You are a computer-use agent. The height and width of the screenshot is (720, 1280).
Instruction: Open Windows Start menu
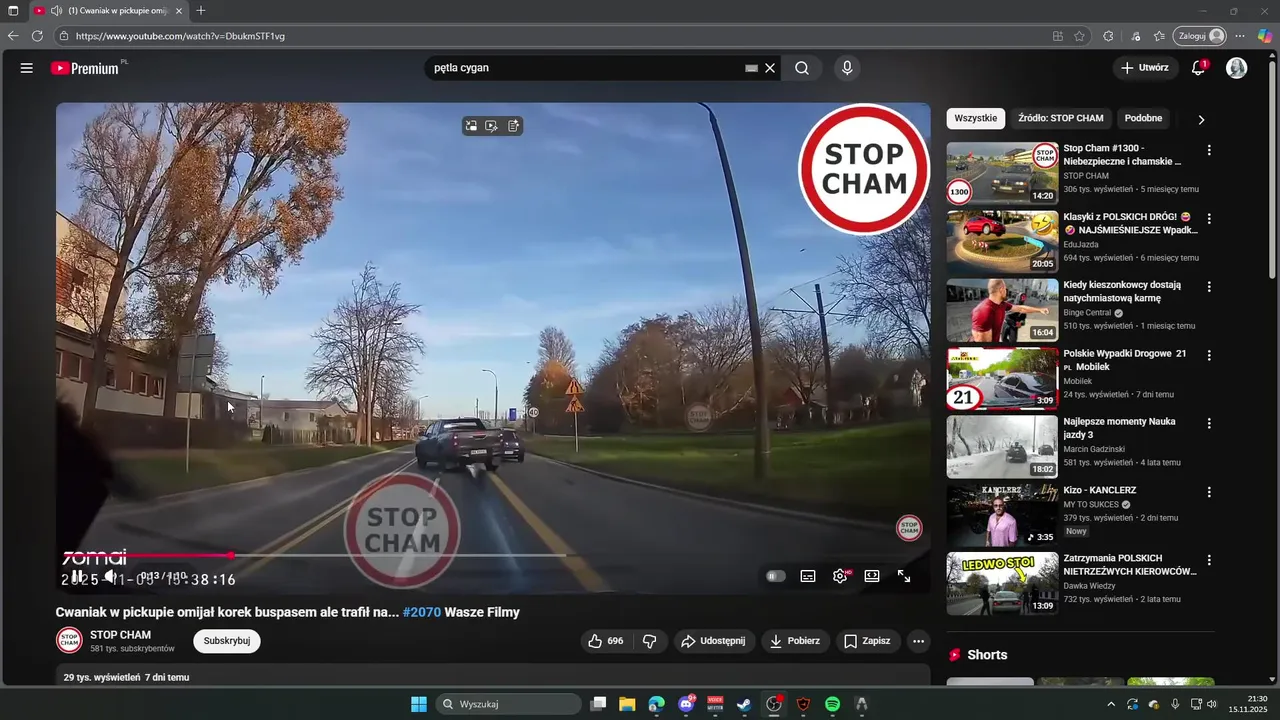pos(419,704)
